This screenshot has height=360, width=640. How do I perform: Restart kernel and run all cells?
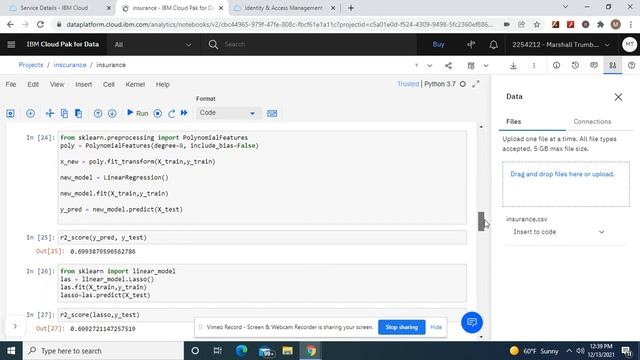click(x=184, y=113)
